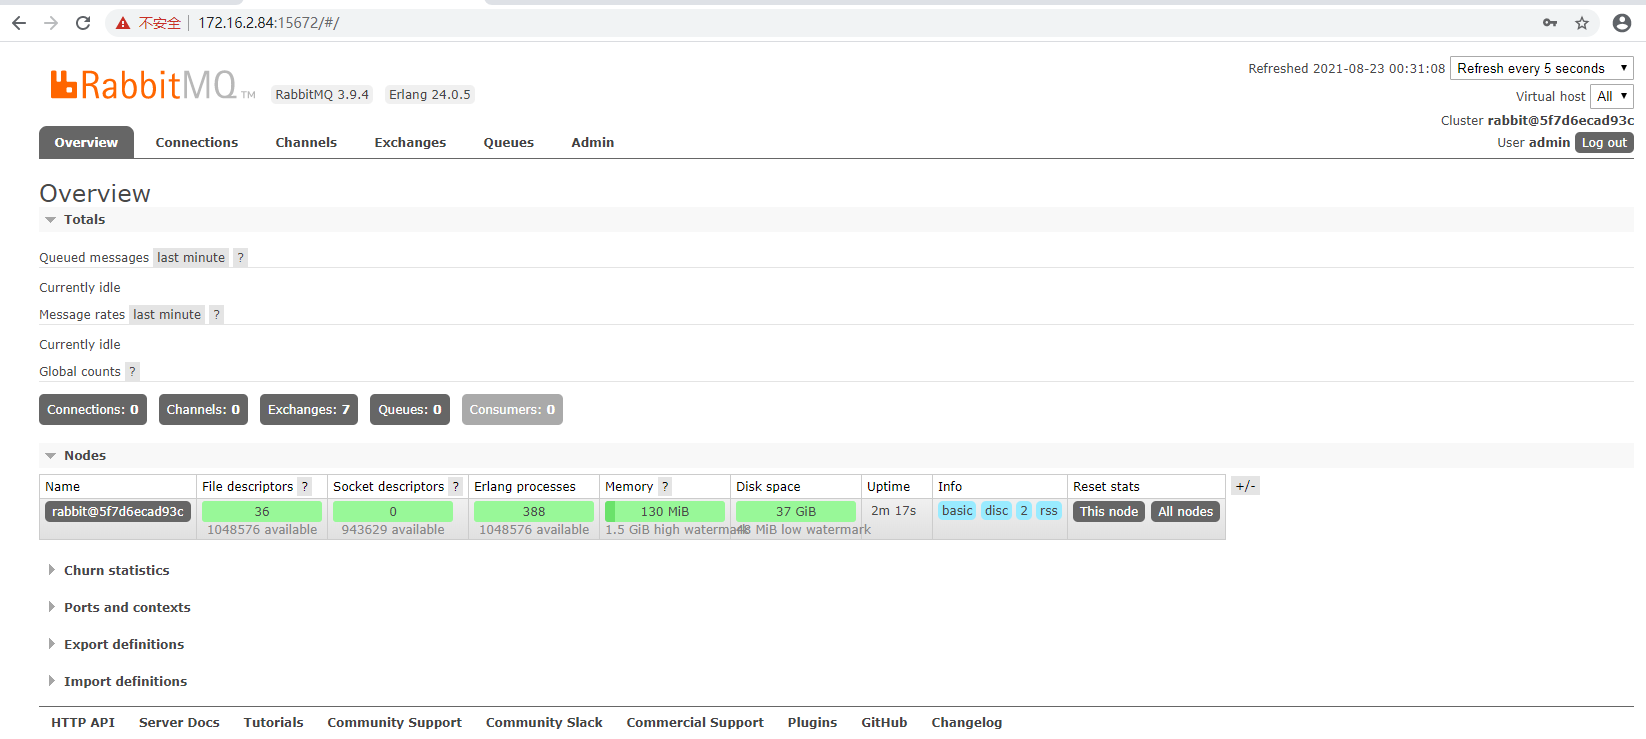Open Tutorials footer link
The image size is (1646, 739).
[273, 723]
